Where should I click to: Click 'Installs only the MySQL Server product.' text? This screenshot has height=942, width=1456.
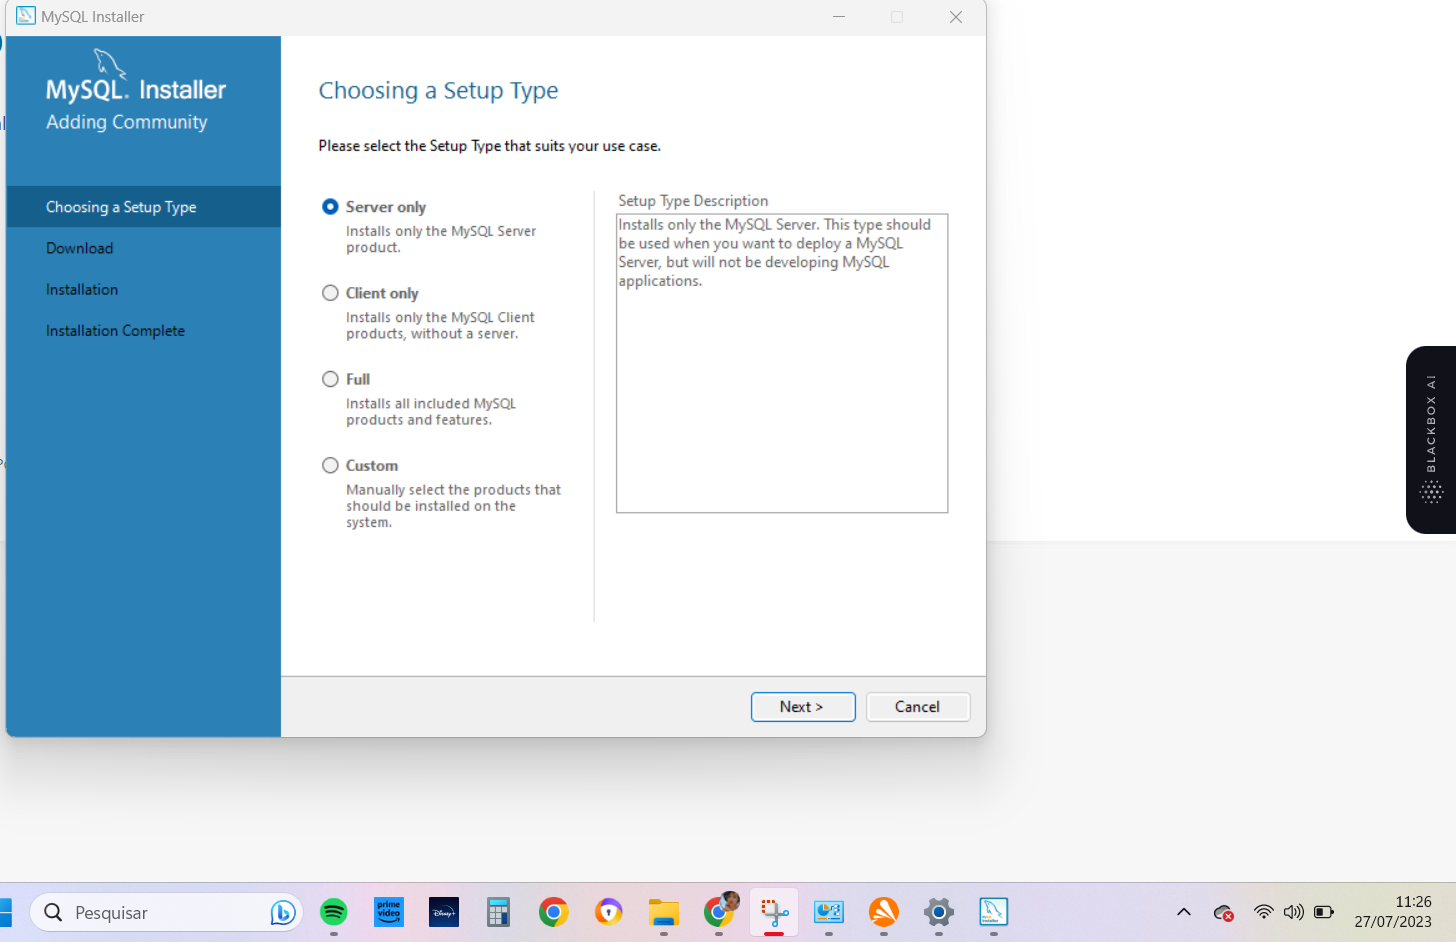coord(441,239)
